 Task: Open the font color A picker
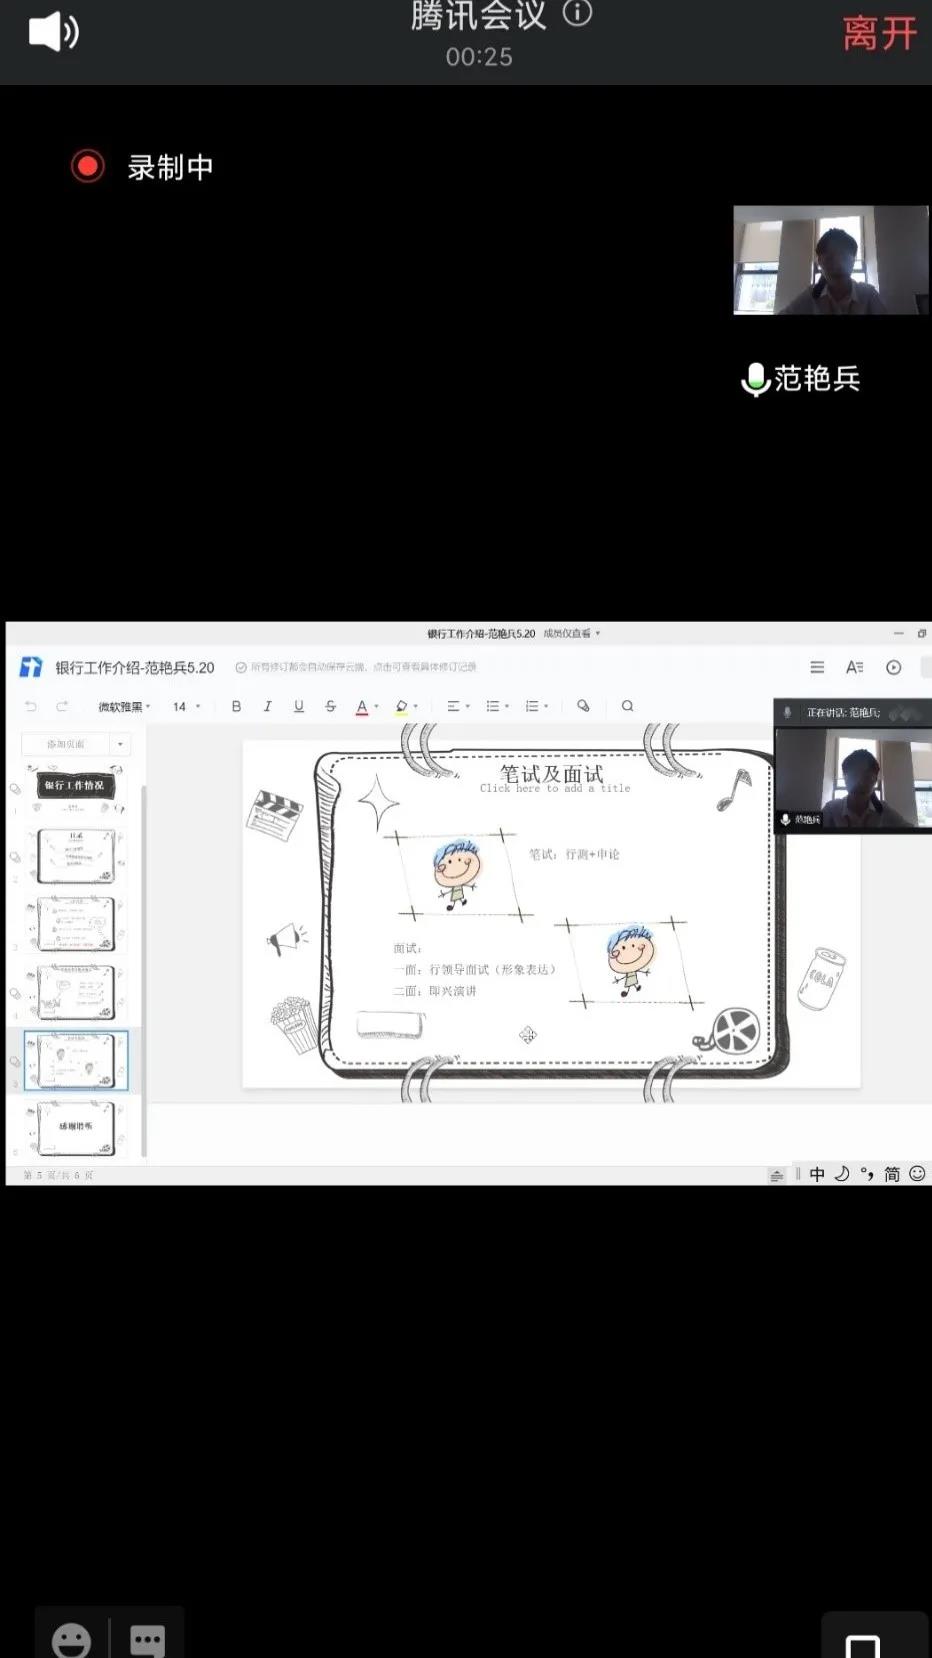(362, 706)
